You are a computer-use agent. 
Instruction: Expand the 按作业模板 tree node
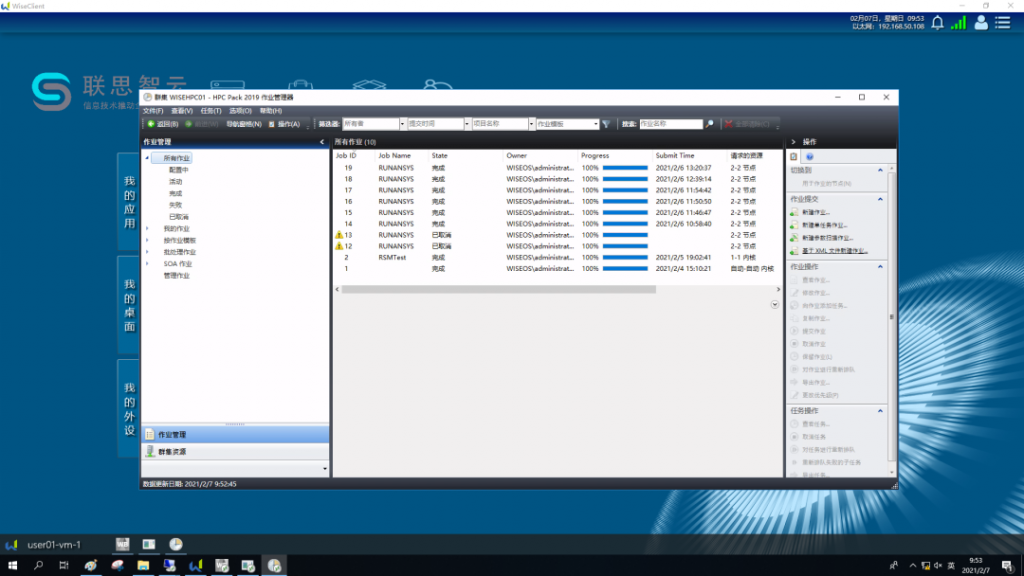click(148, 240)
